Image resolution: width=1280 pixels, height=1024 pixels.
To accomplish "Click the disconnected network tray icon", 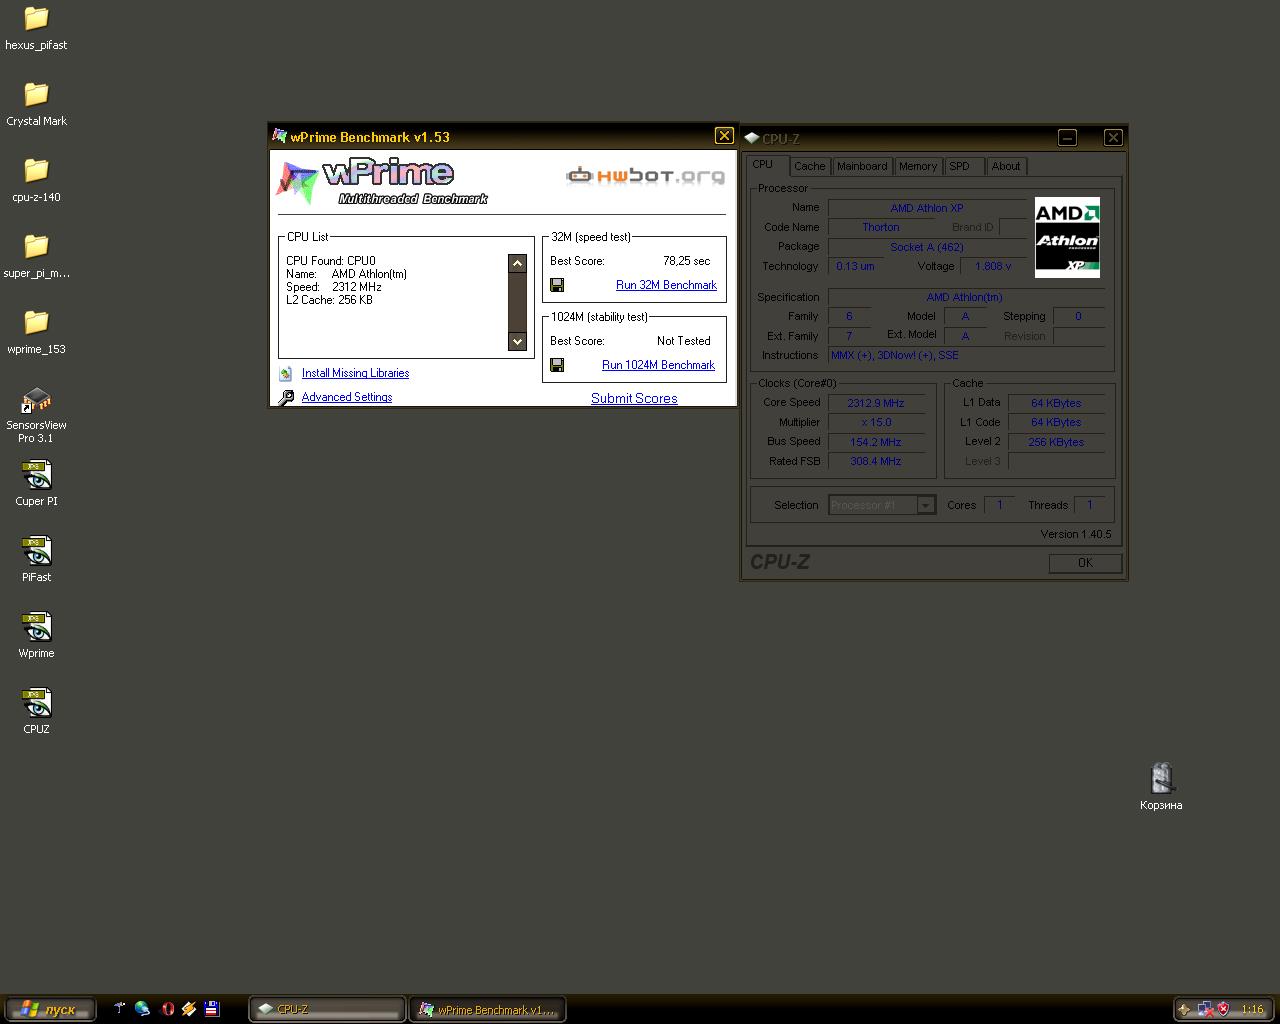I will pyautogui.click(x=1207, y=1009).
